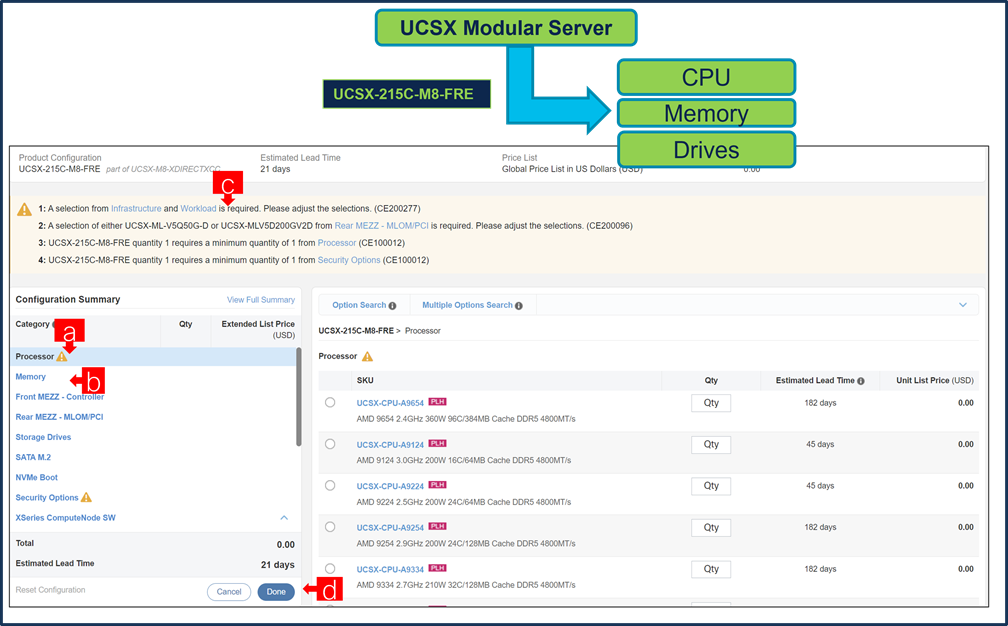The image size is (1008, 626).
Task: Follow the Processor link in warning 3
Action: (337, 243)
